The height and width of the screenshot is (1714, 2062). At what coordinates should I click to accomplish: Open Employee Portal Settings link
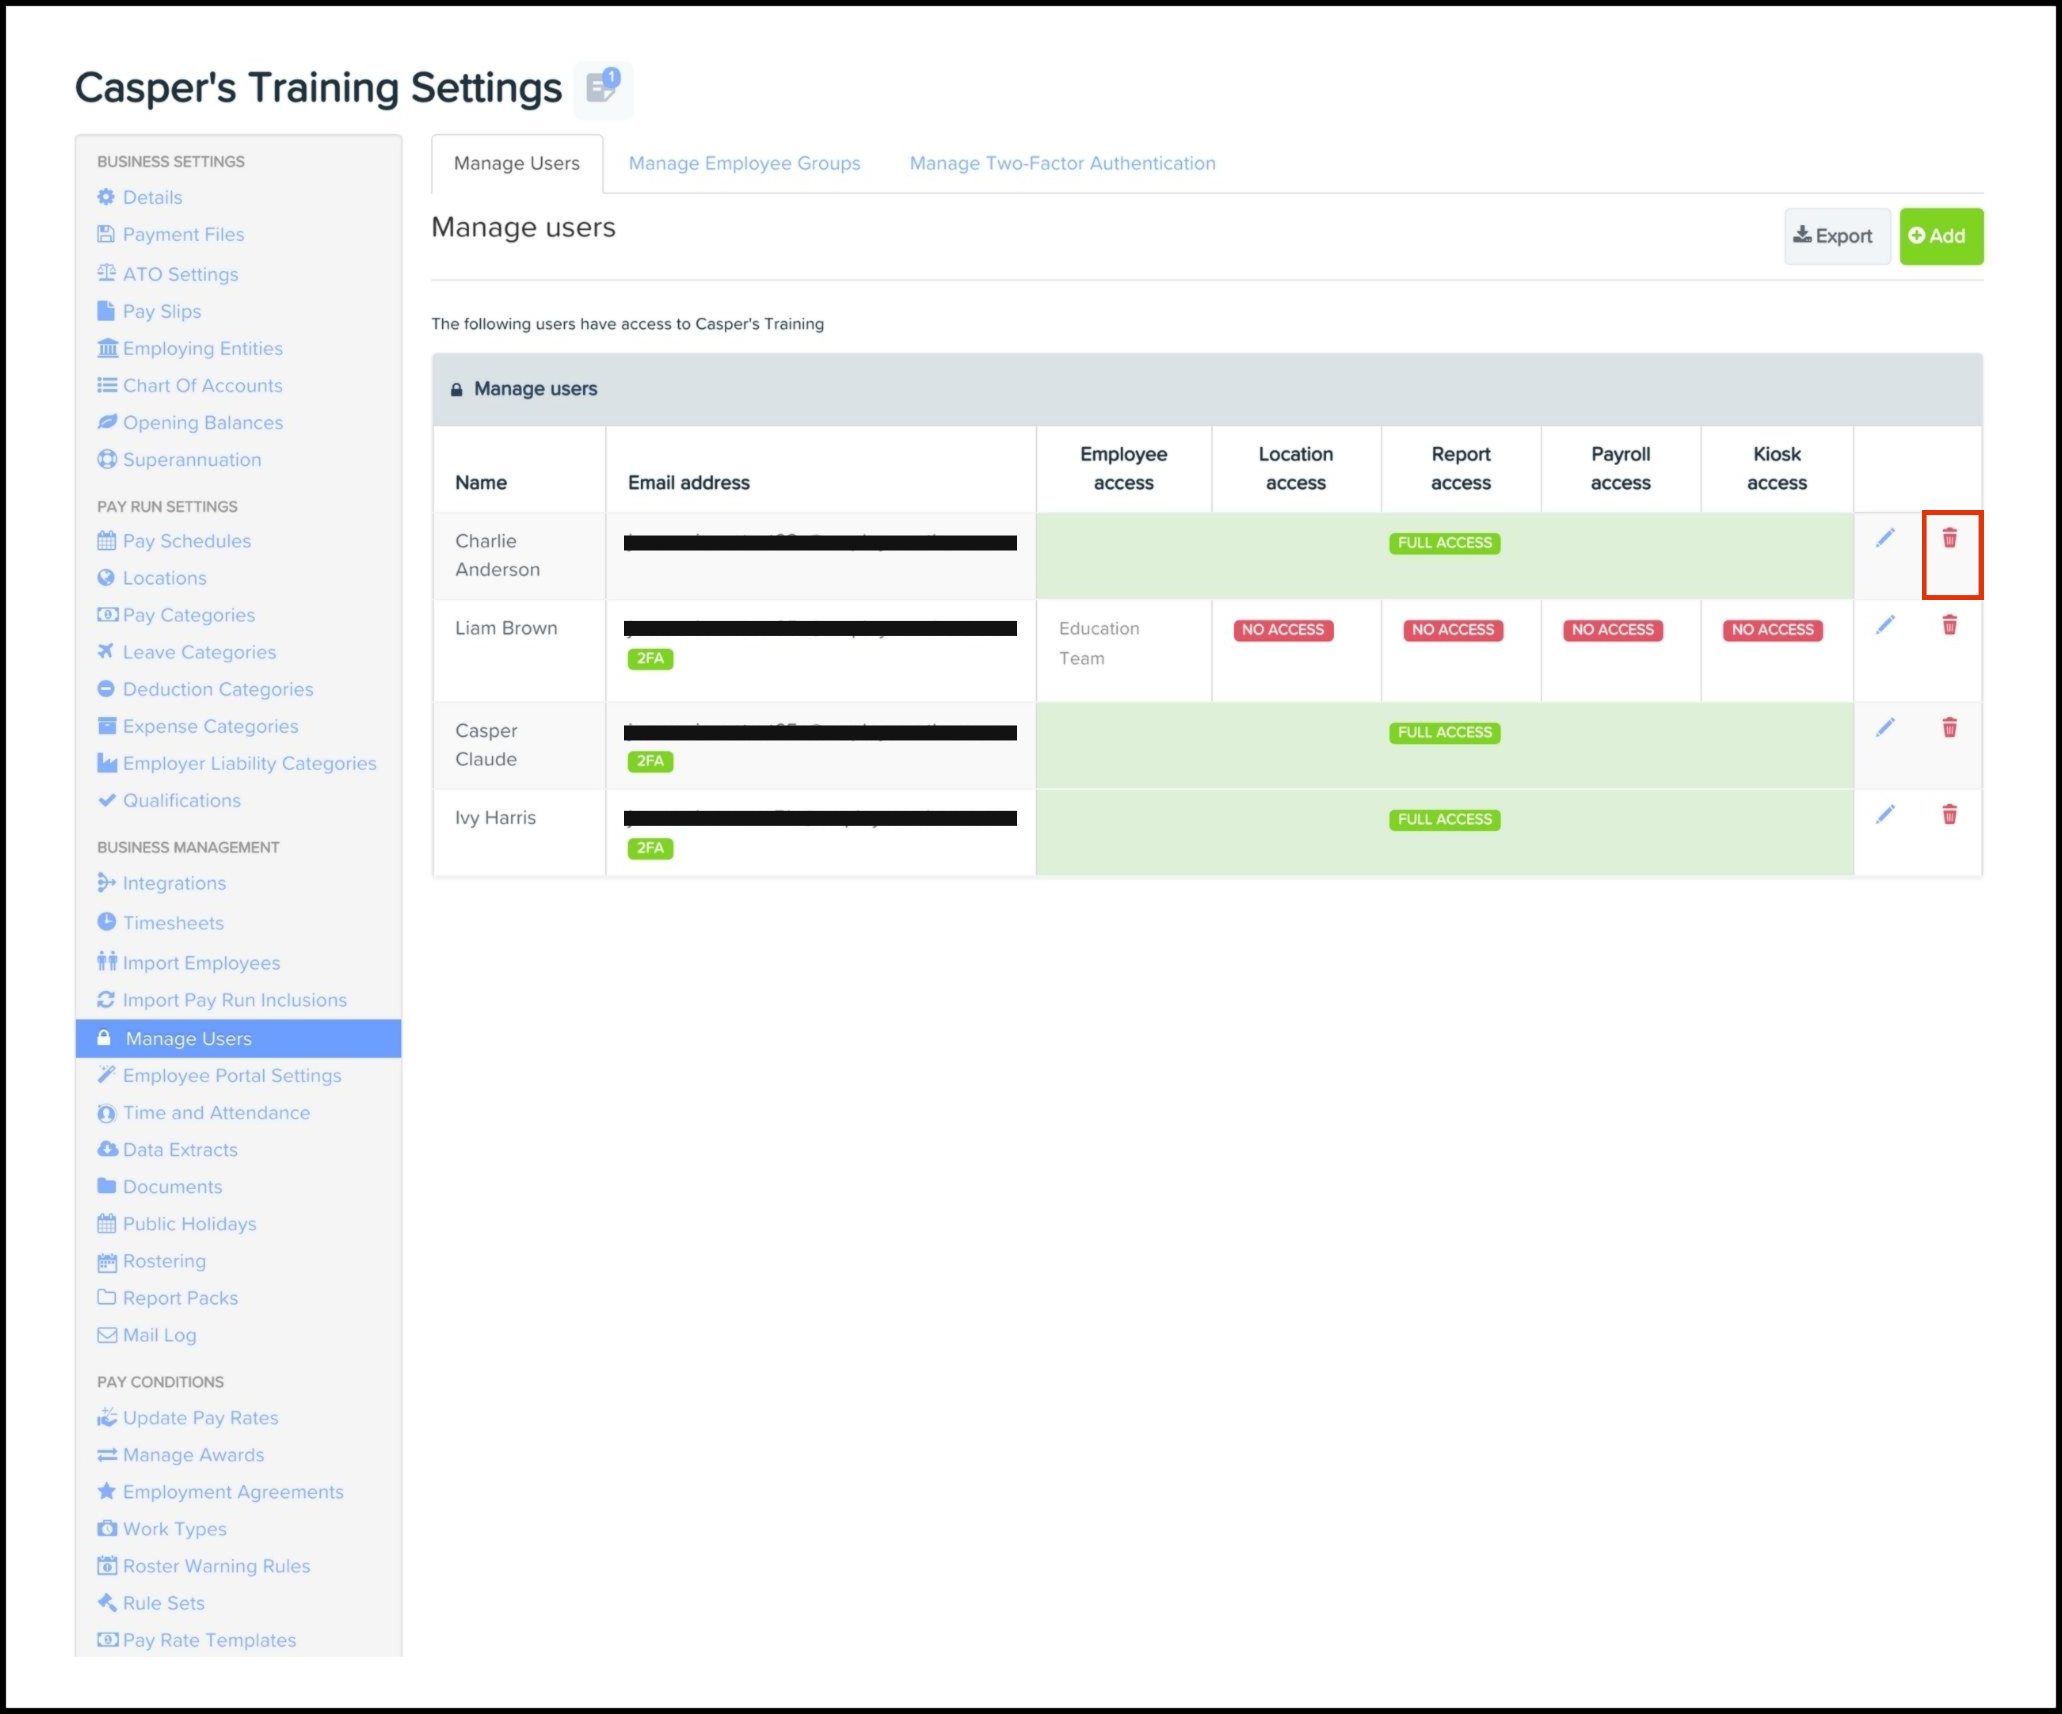coord(231,1076)
